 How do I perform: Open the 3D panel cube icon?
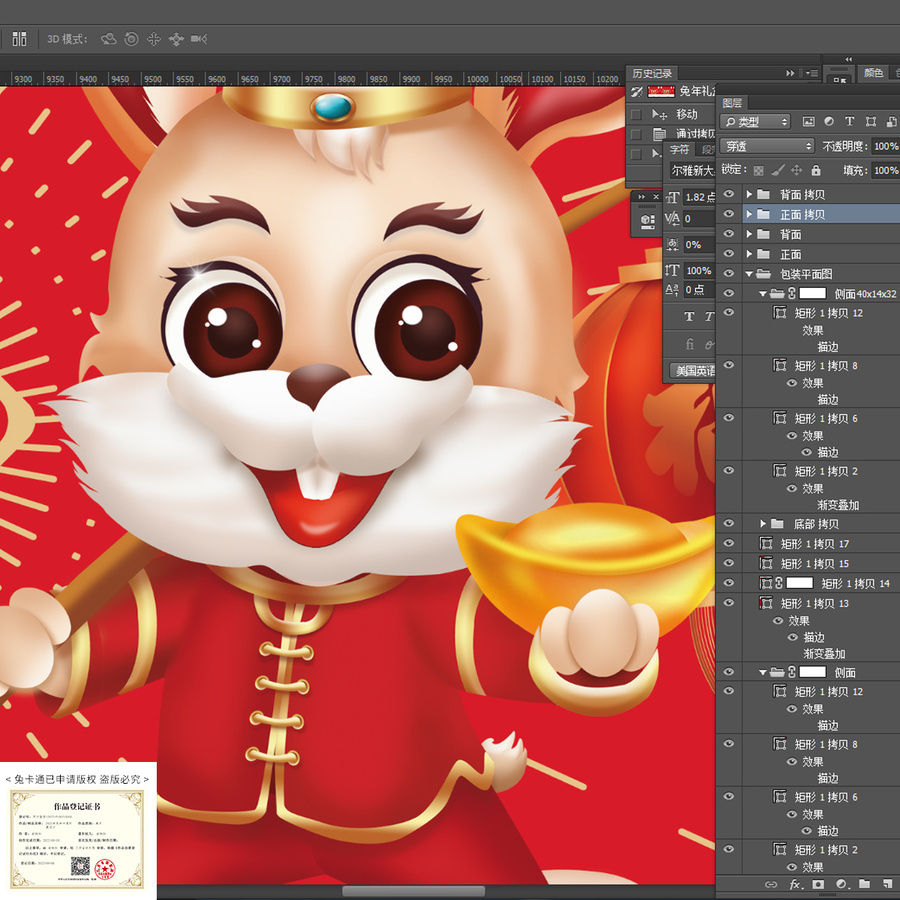click(x=647, y=220)
